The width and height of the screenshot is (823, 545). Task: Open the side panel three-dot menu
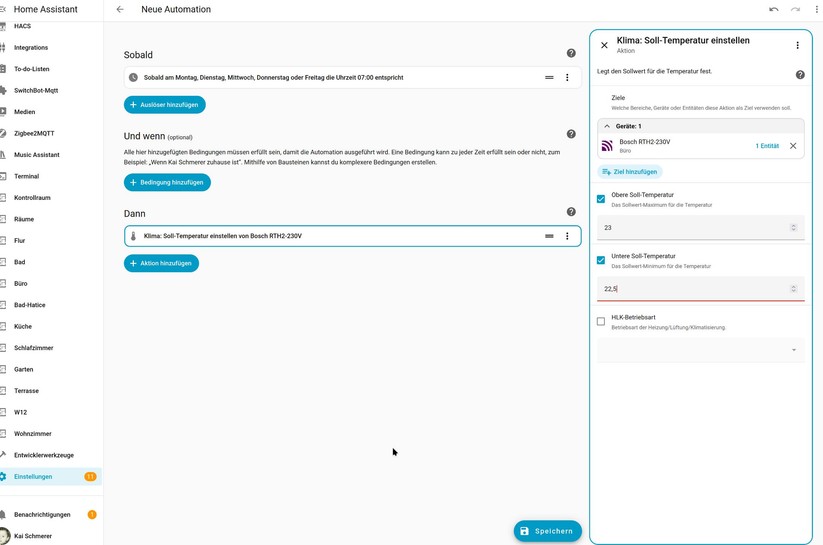[797, 45]
